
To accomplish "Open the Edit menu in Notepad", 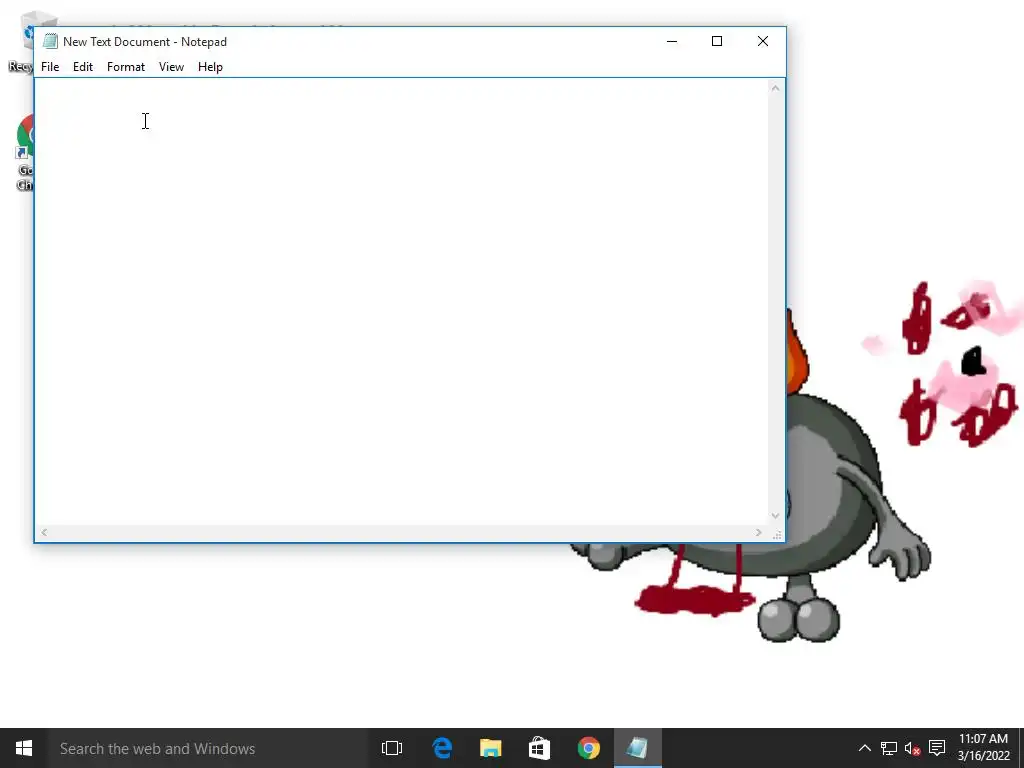I will 83,67.
